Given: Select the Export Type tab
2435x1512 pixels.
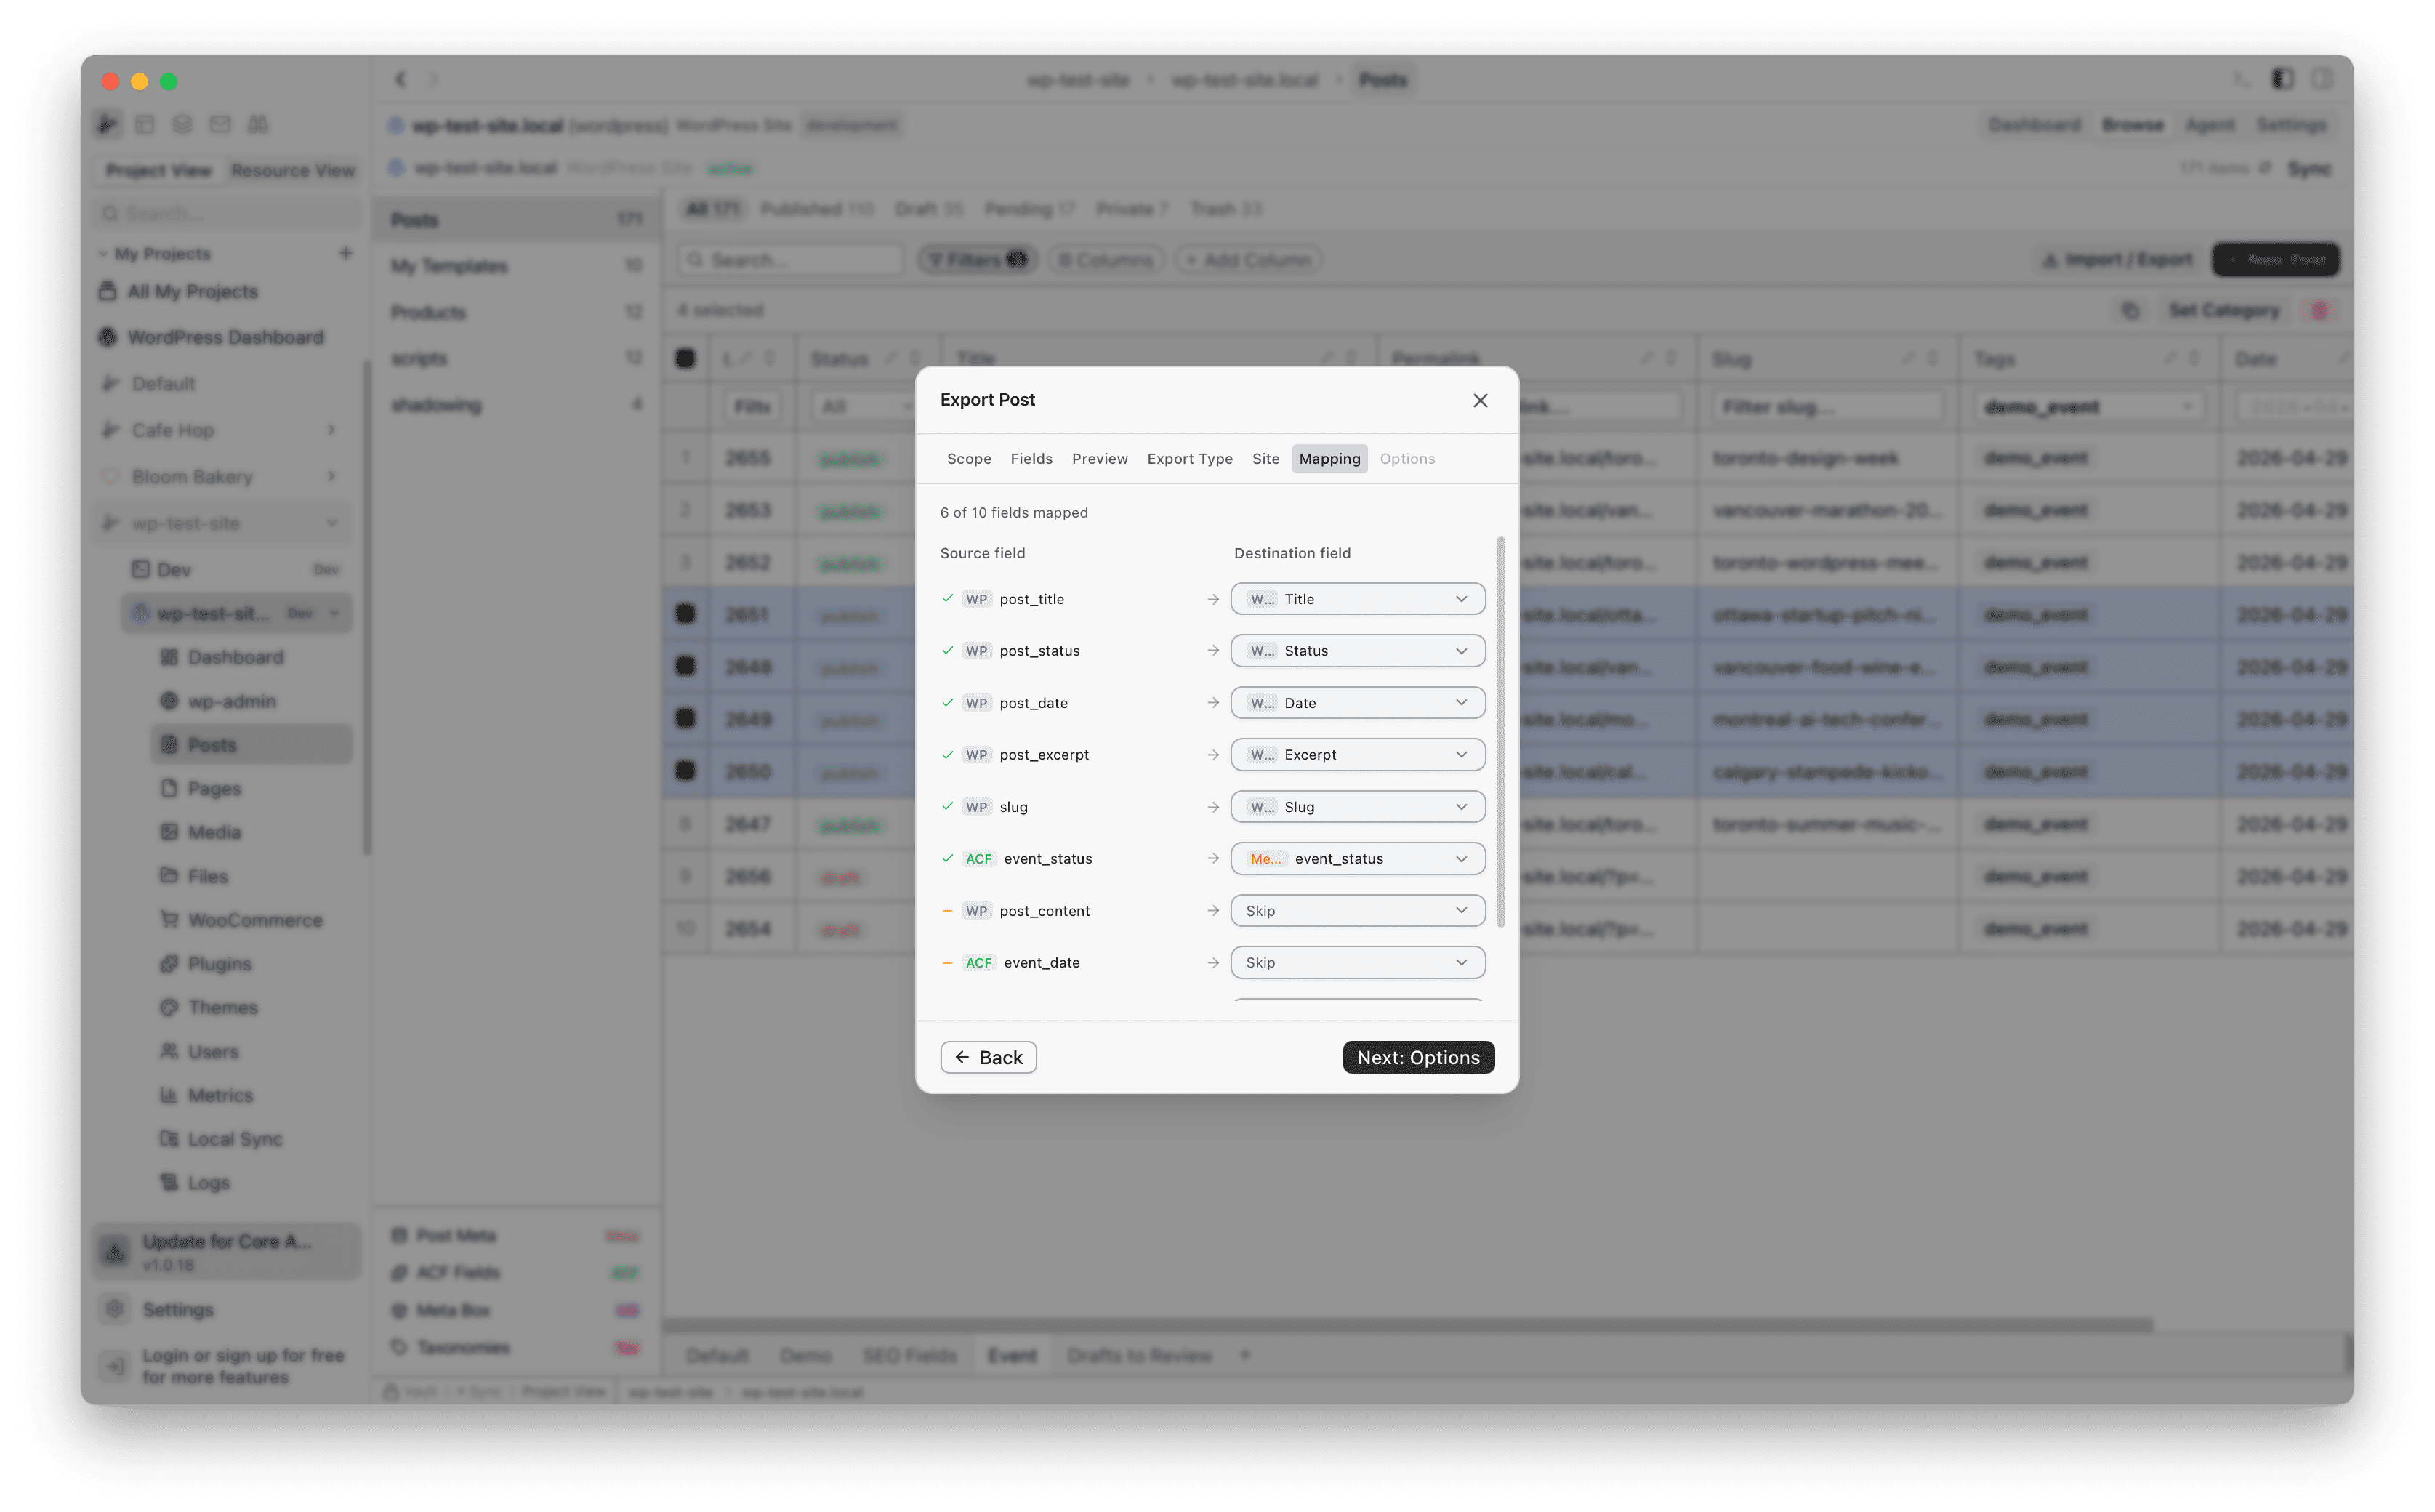Looking at the screenshot, I should [x=1189, y=458].
